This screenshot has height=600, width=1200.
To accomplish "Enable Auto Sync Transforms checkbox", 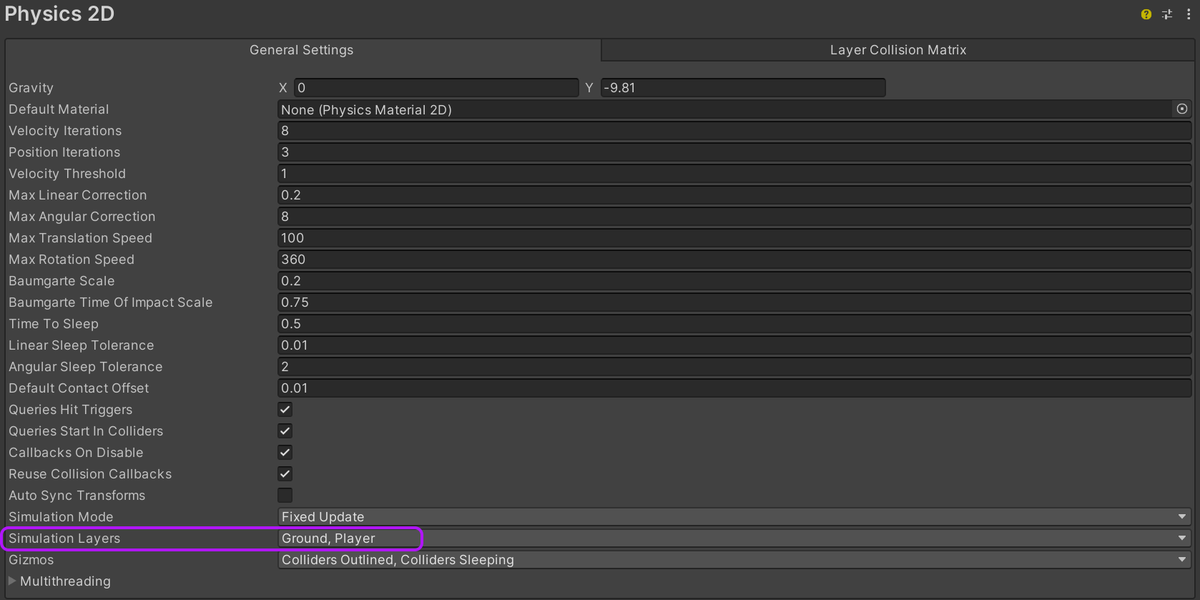I will tap(285, 496).
